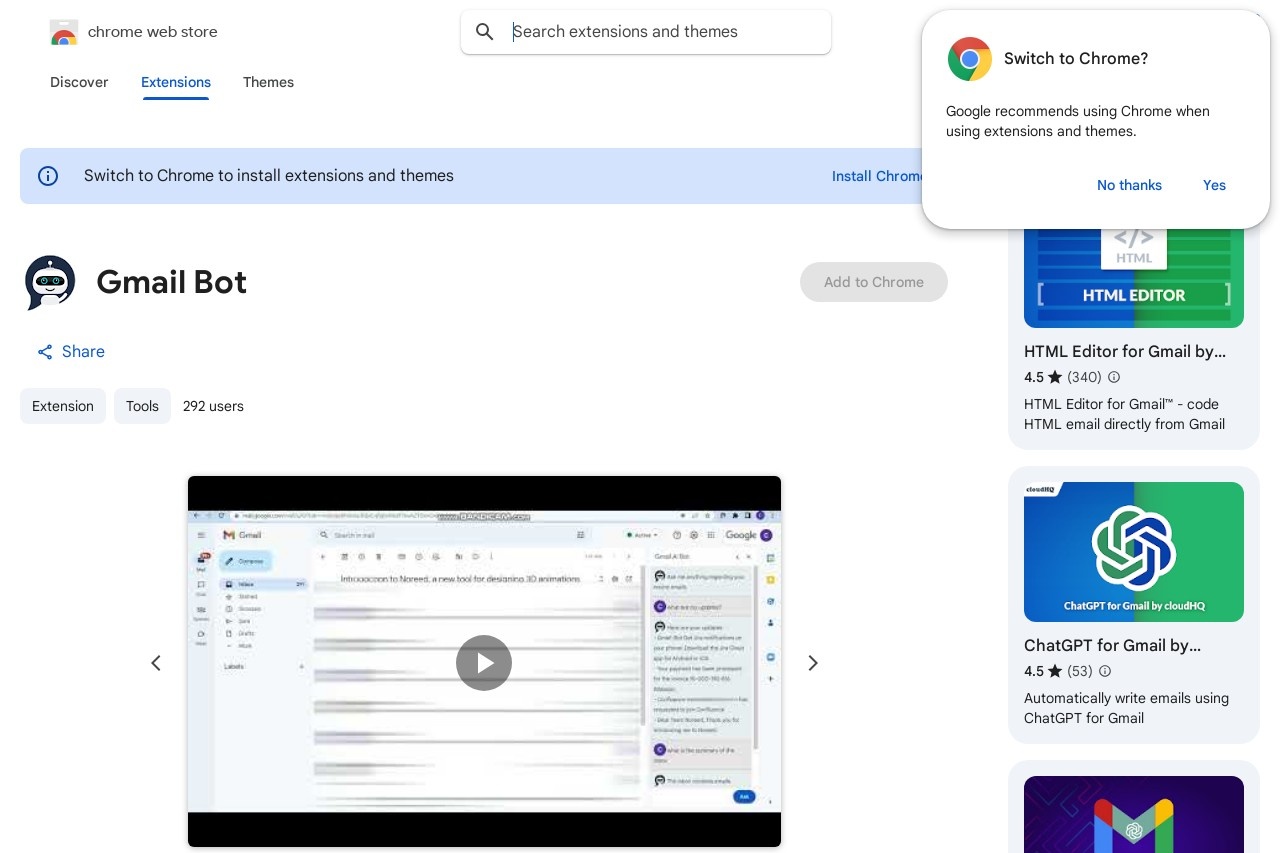Click the Add to Chrome button
1280x853 pixels.
[874, 282]
